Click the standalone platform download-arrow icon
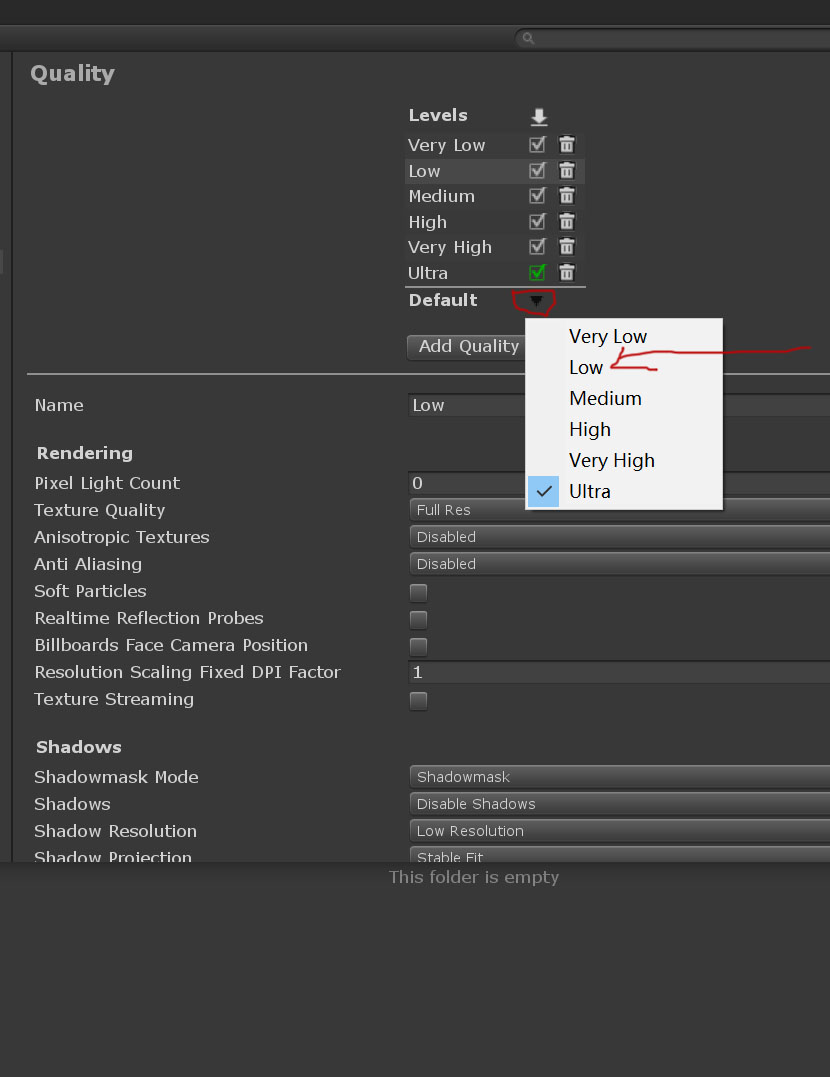This screenshot has height=1077, width=830. pos(539,117)
